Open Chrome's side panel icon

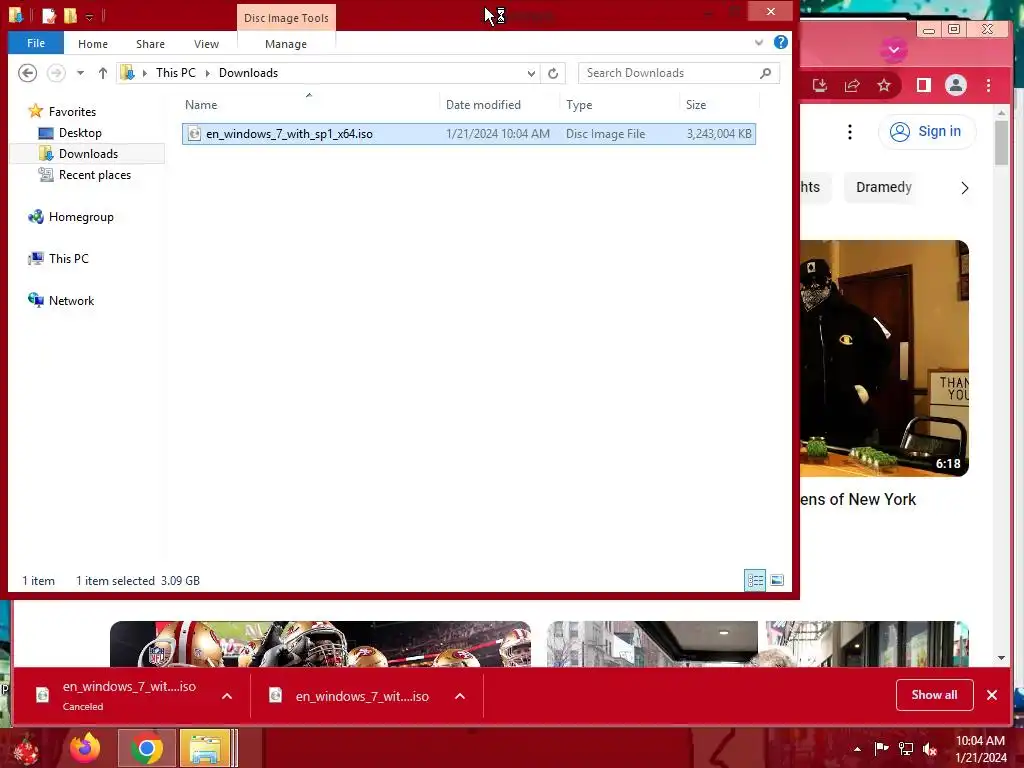pos(923,86)
